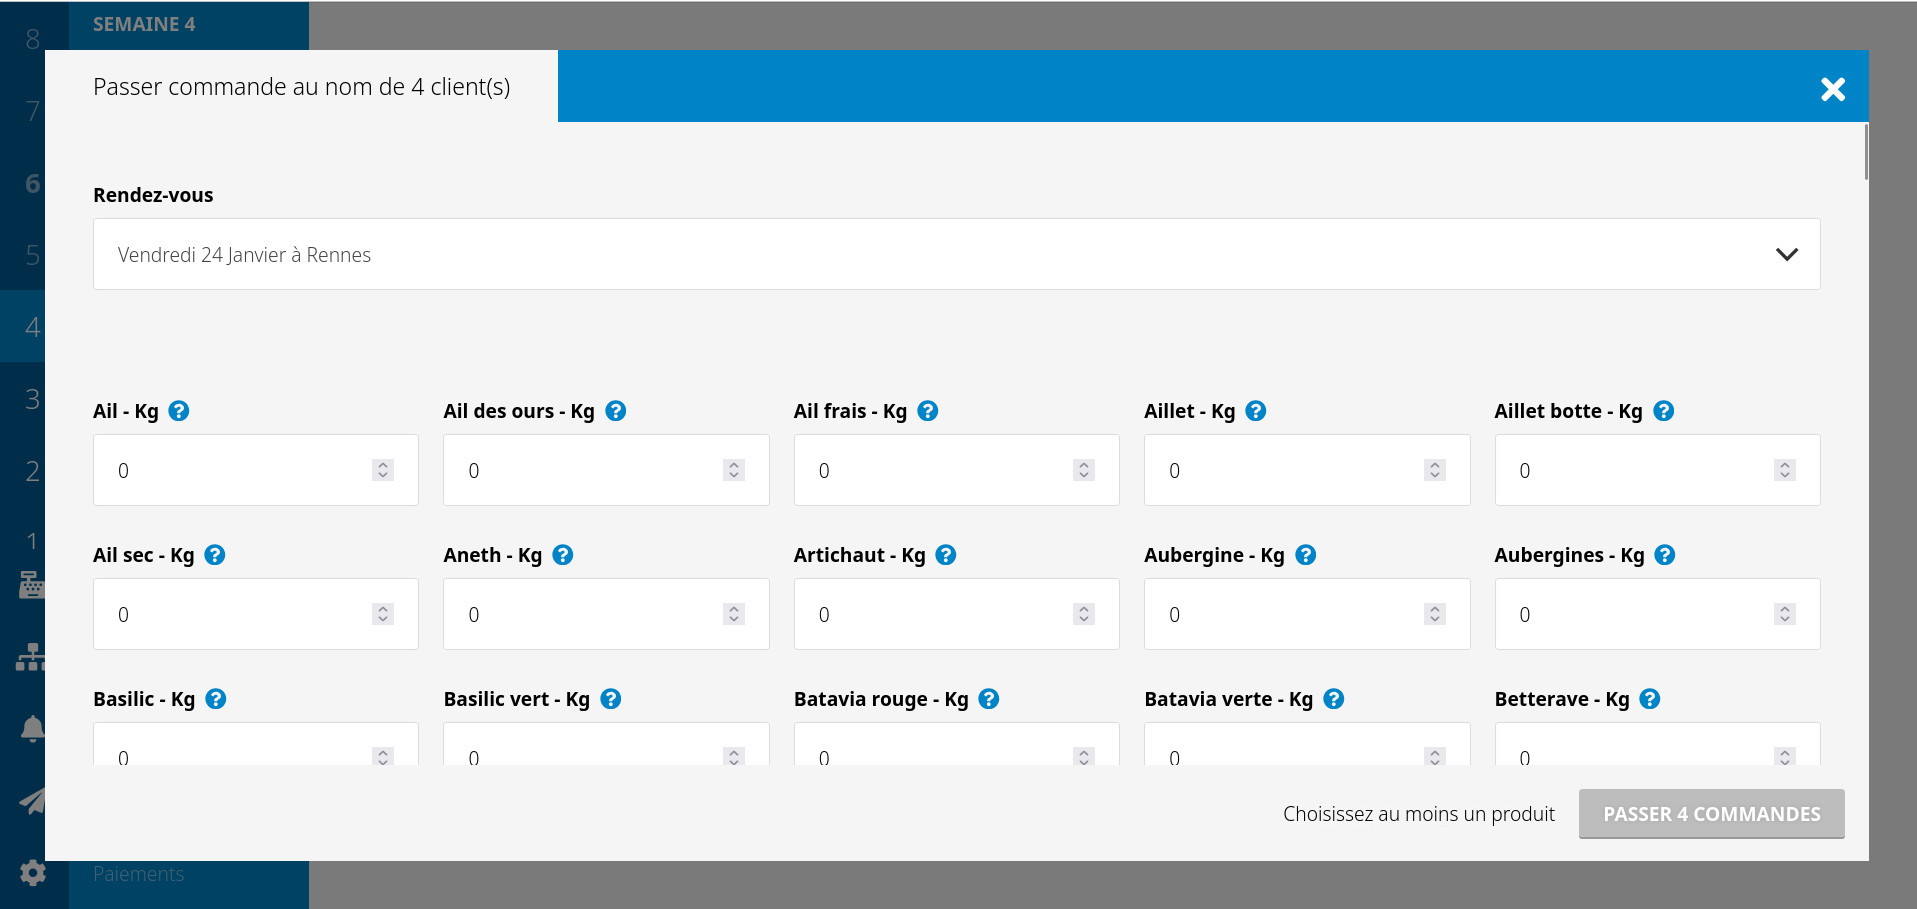This screenshot has height=909, width=1917.
Task: Click the help icon beside Aillet botte - Kg
Action: click(x=1664, y=411)
